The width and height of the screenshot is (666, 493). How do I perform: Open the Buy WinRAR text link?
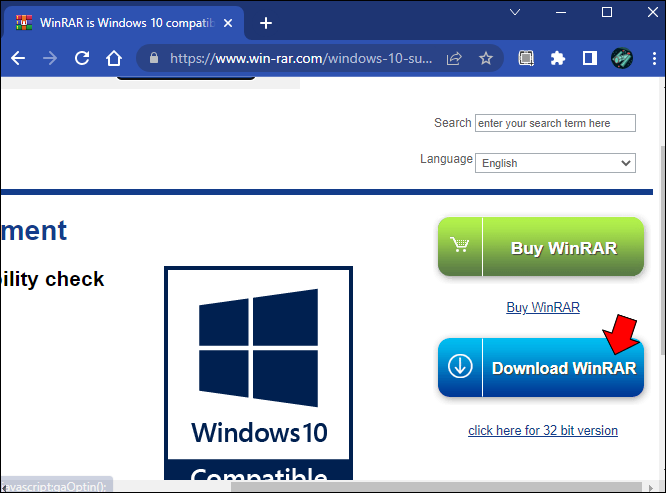[x=543, y=307]
